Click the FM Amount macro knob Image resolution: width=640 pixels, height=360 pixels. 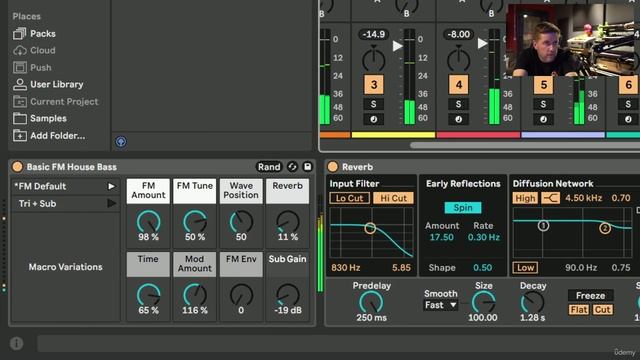pos(148,222)
